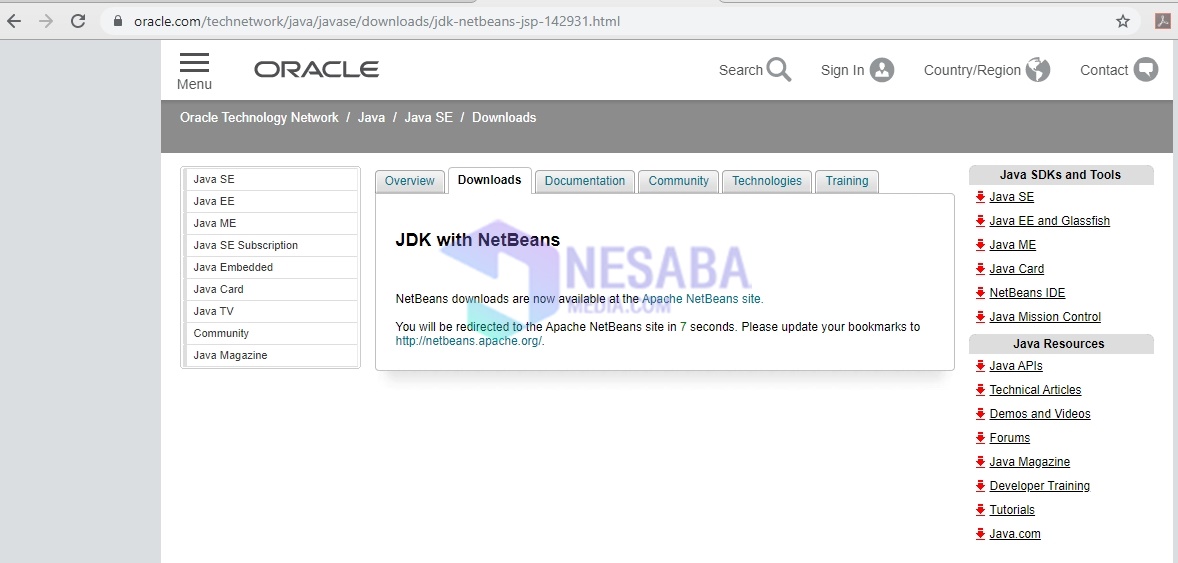The height and width of the screenshot is (563, 1178).
Task: Switch to the Training tab
Action: (x=847, y=181)
